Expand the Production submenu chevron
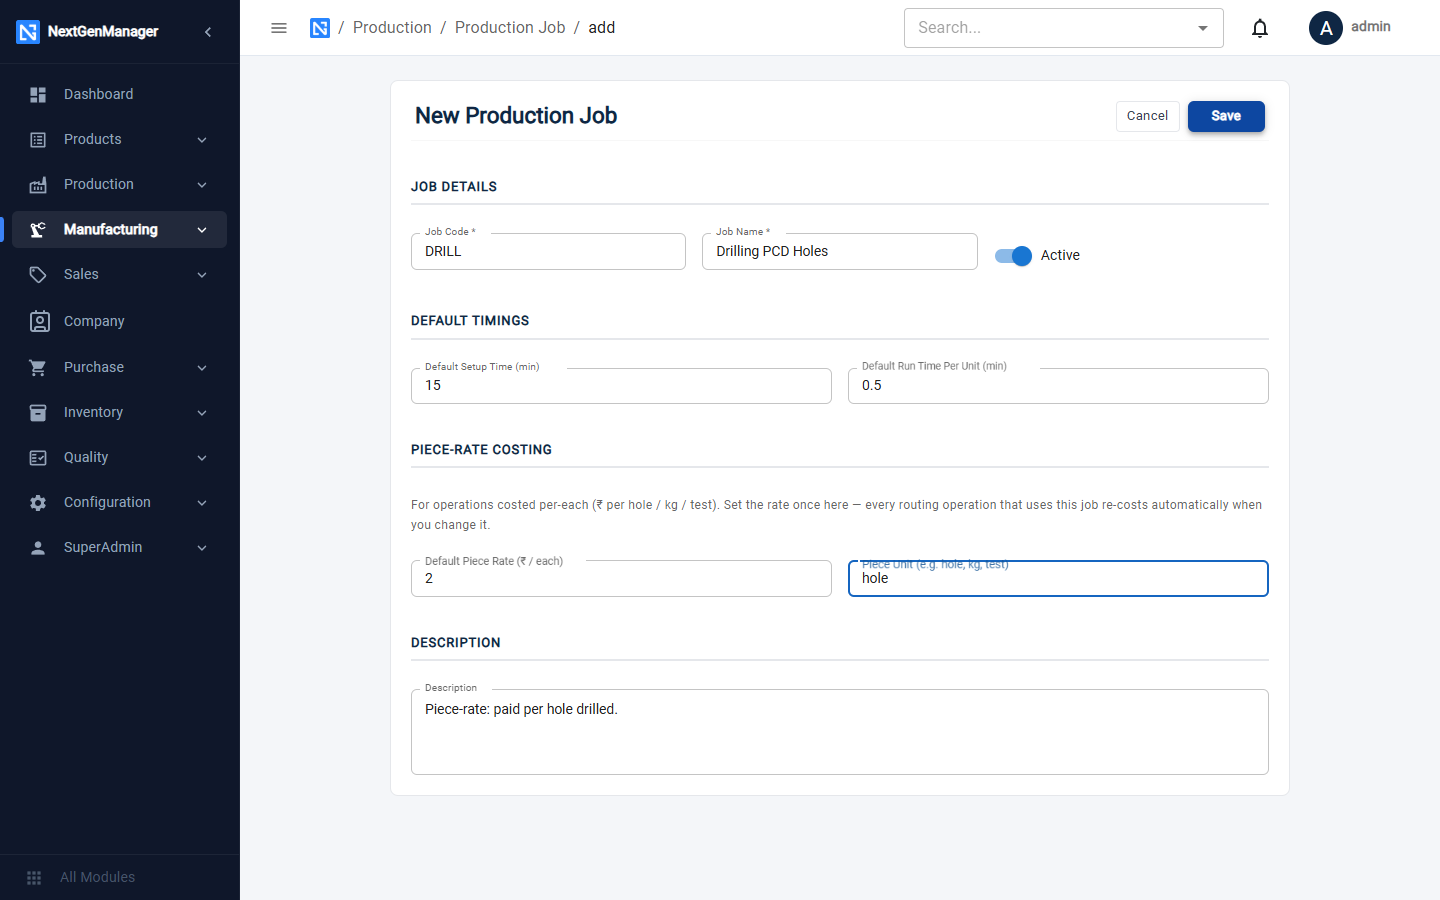Image resolution: width=1440 pixels, height=900 pixels. (x=202, y=185)
